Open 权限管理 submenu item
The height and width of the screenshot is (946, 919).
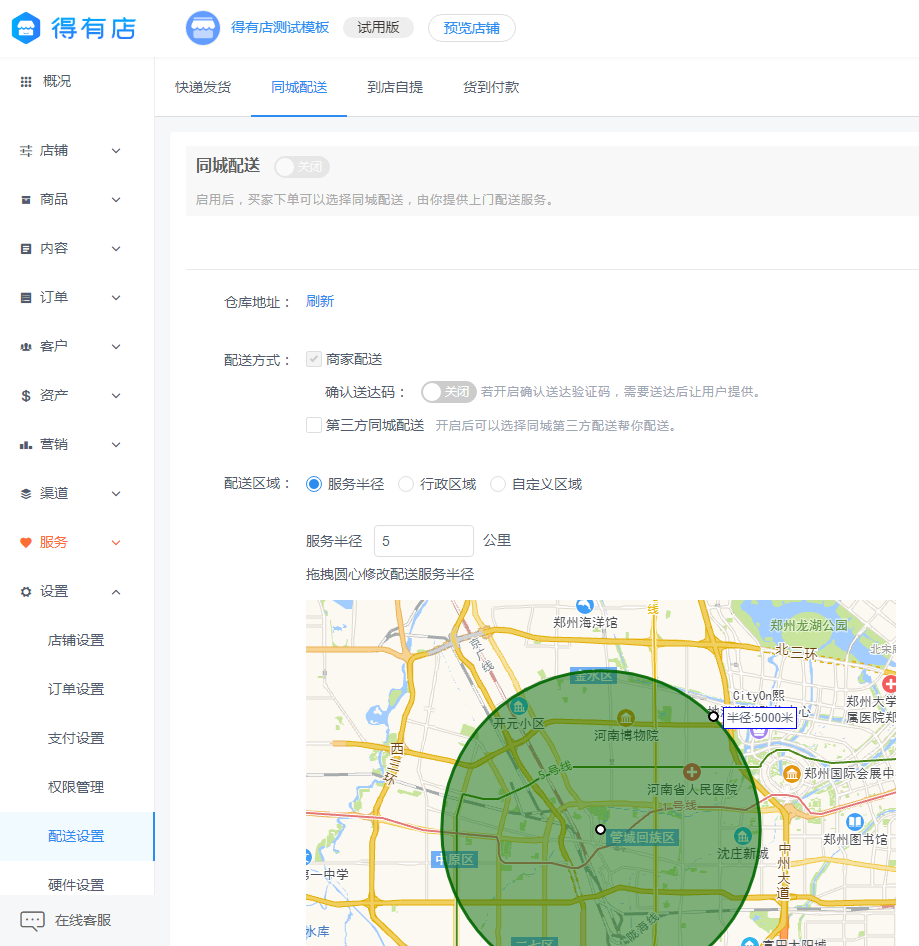pos(76,787)
